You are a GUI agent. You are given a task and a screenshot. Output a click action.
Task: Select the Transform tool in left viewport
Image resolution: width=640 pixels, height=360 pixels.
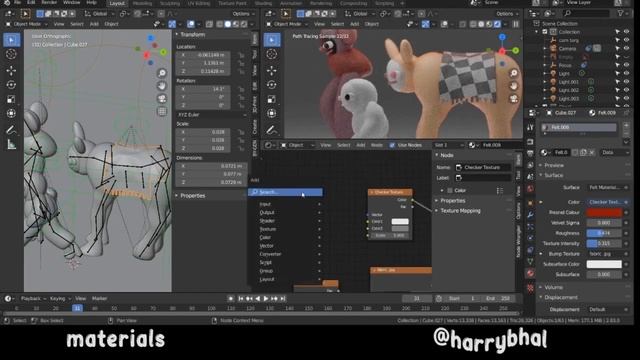[11, 113]
